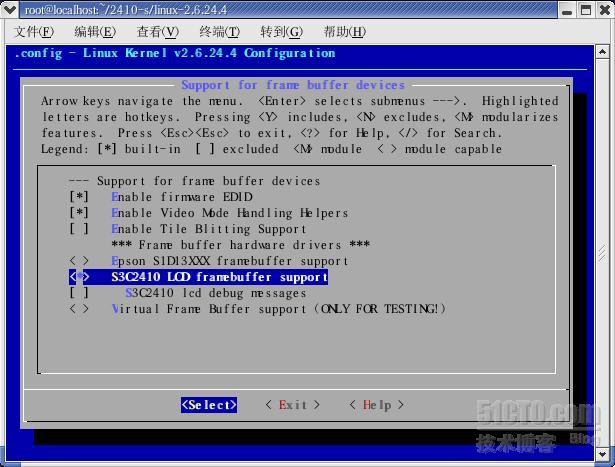Click the Select button
615x467 pixels.
click(209, 405)
